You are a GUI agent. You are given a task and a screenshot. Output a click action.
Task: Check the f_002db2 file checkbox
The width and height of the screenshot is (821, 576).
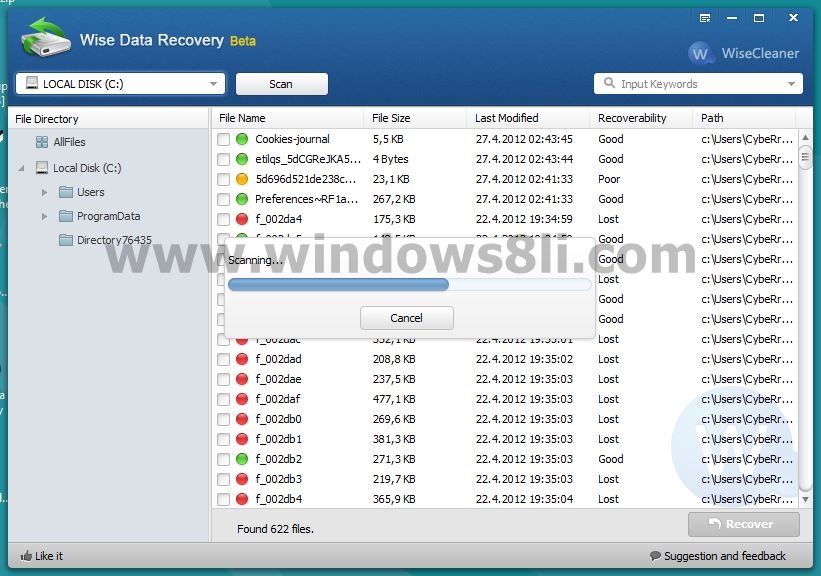click(x=224, y=459)
